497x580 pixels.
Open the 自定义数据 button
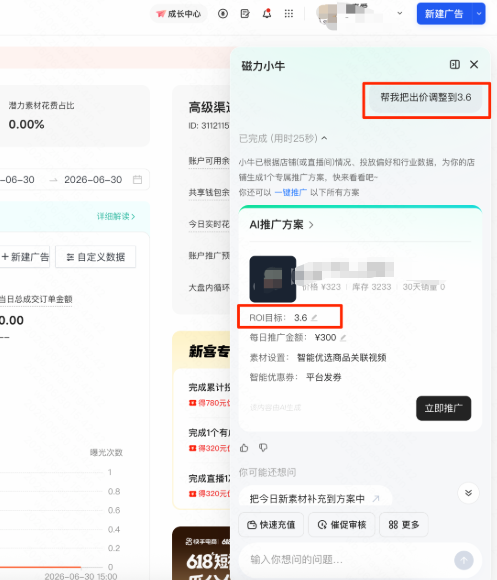click(x=95, y=257)
